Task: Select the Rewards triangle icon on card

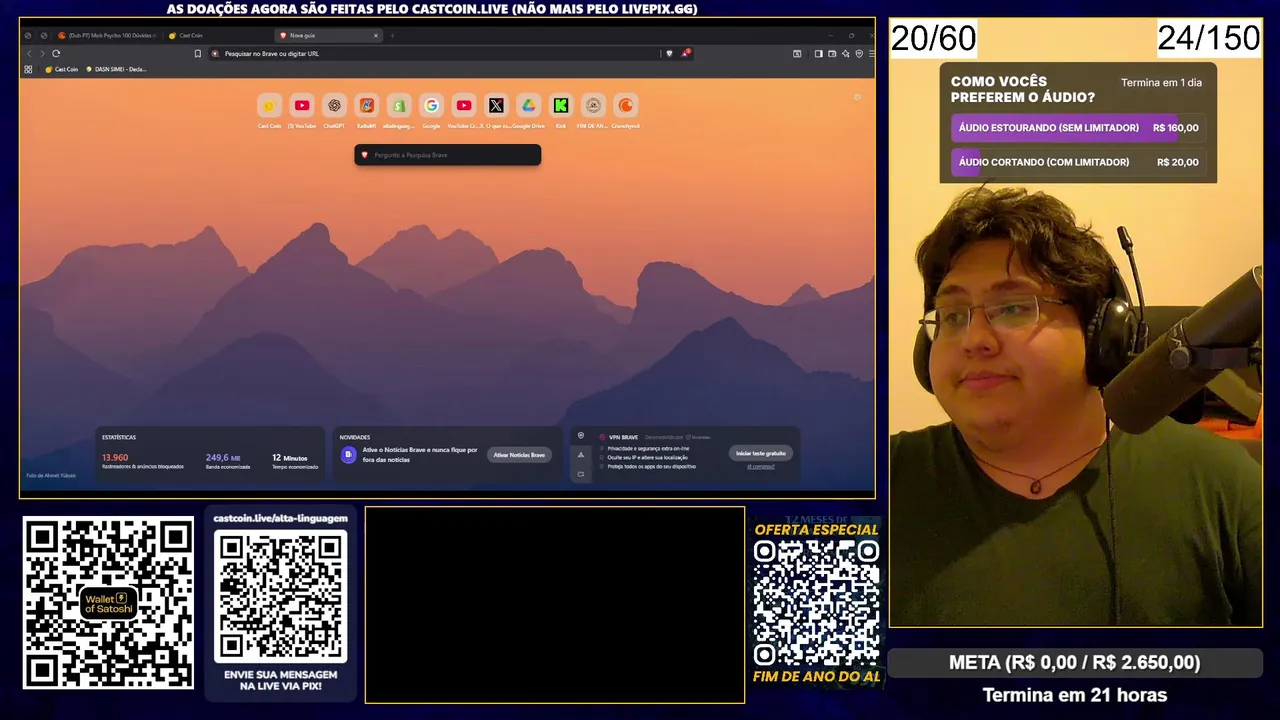Action: pyautogui.click(x=581, y=455)
